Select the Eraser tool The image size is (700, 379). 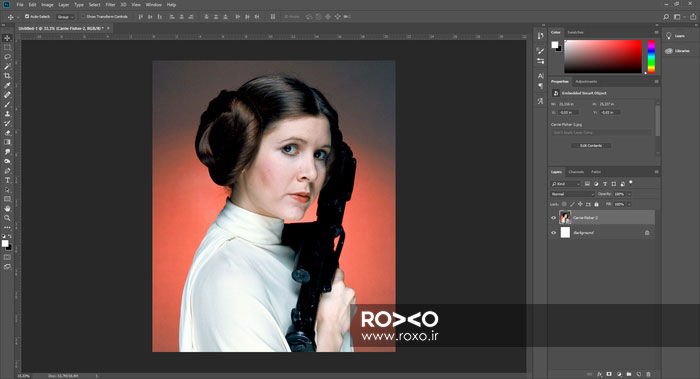7,133
